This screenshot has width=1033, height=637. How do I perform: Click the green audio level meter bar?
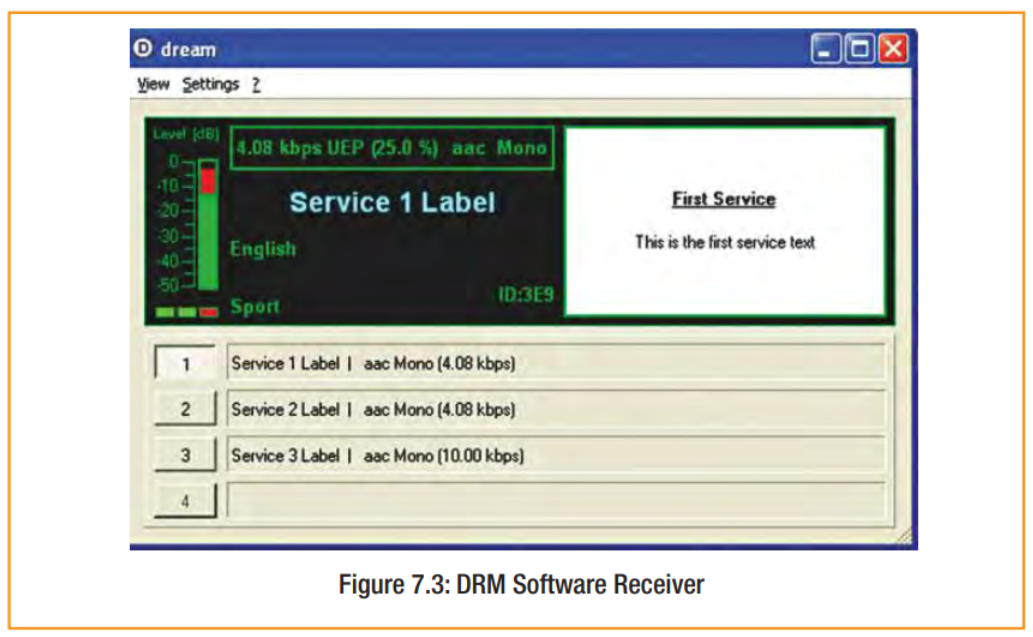coord(208,225)
